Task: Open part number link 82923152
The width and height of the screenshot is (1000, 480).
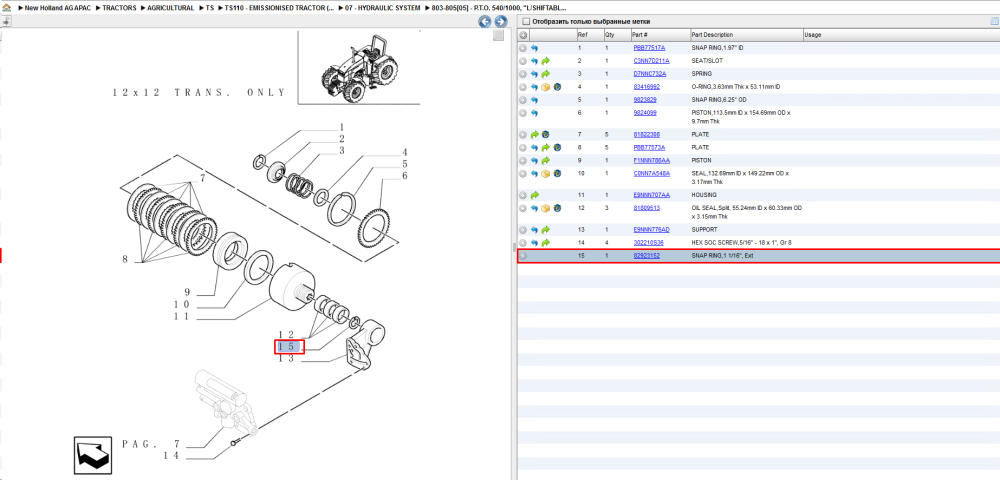Action: (646, 256)
